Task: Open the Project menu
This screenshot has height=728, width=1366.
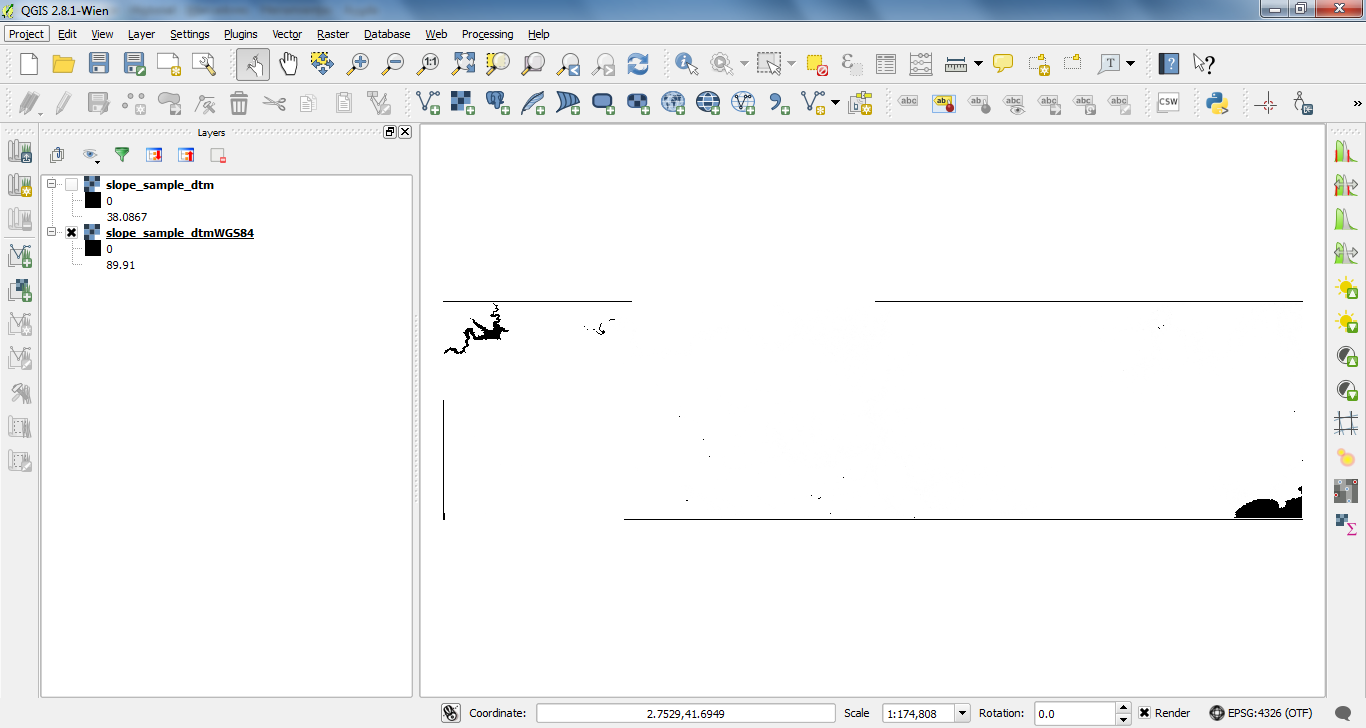Action: pyautogui.click(x=26, y=34)
